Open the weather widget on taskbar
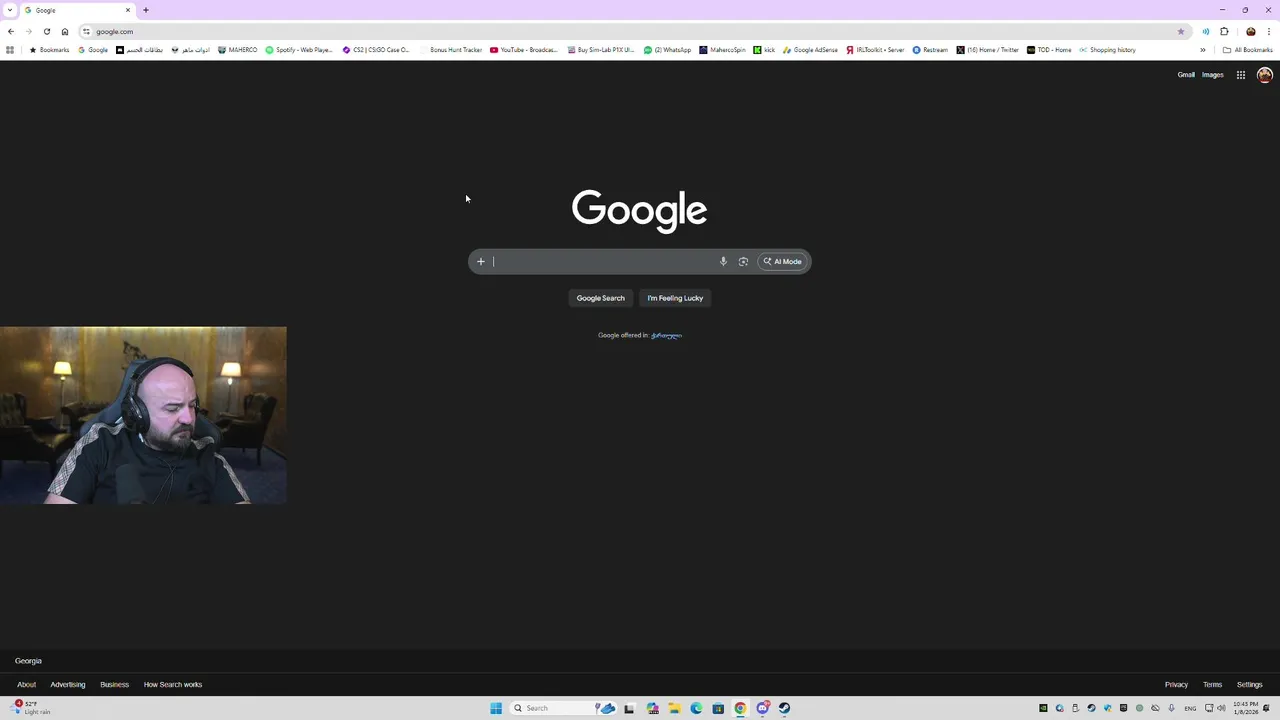The height and width of the screenshot is (720, 1280). (x=30, y=708)
